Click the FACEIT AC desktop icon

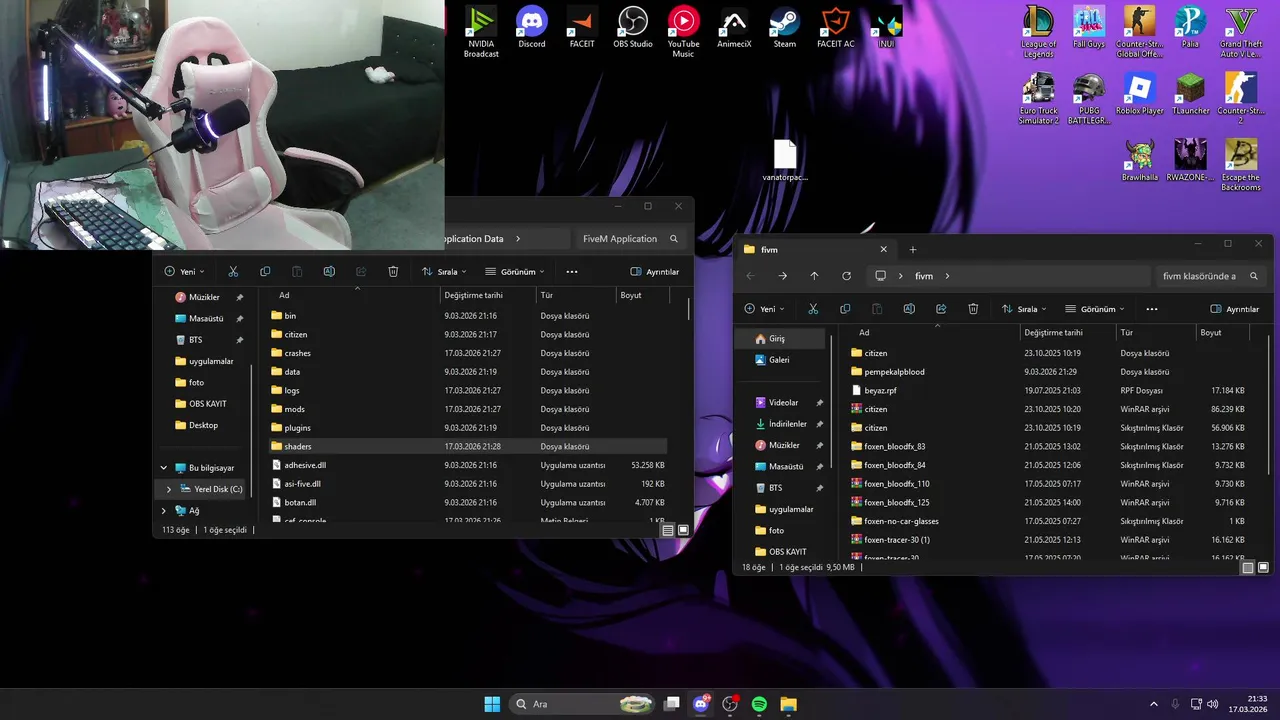pyautogui.click(x=835, y=28)
